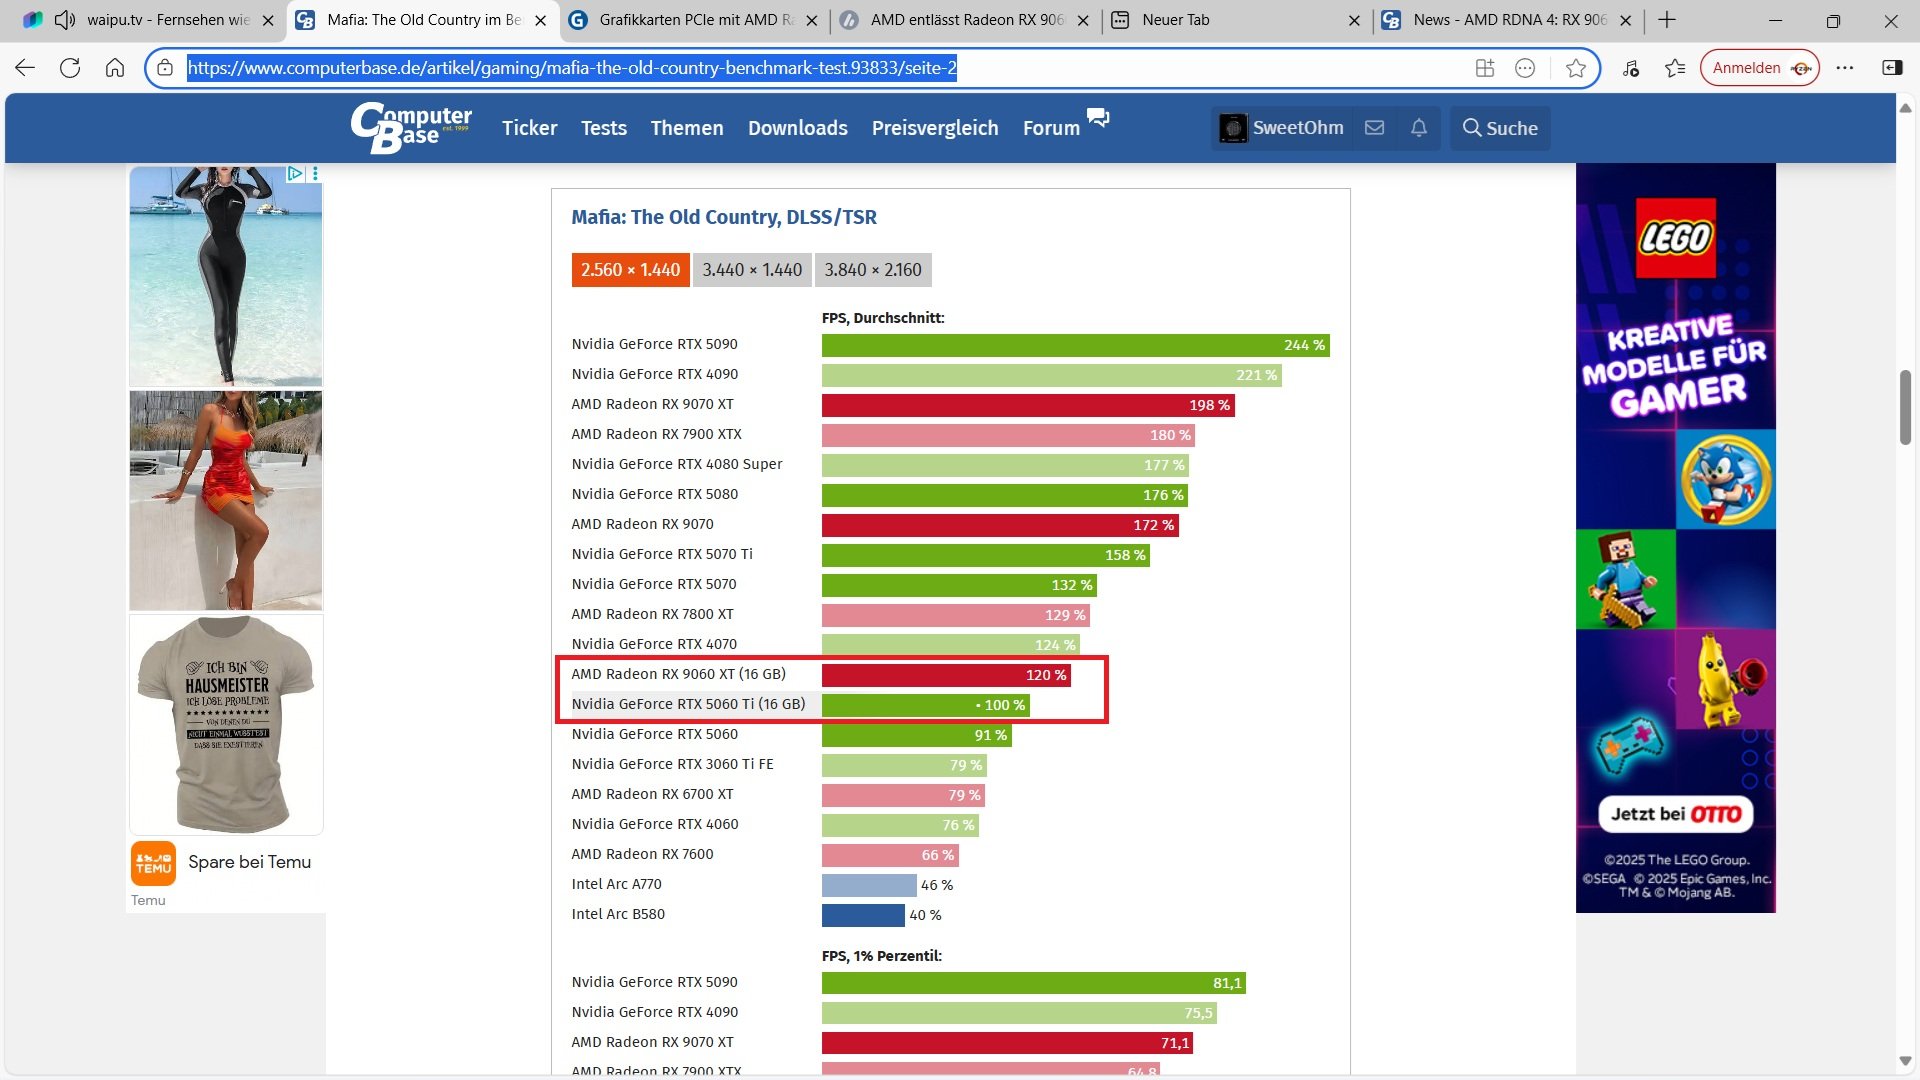This screenshot has width=1920, height=1080.
Task: Open ComputerBase messages envelope icon
Action: 1374,128
